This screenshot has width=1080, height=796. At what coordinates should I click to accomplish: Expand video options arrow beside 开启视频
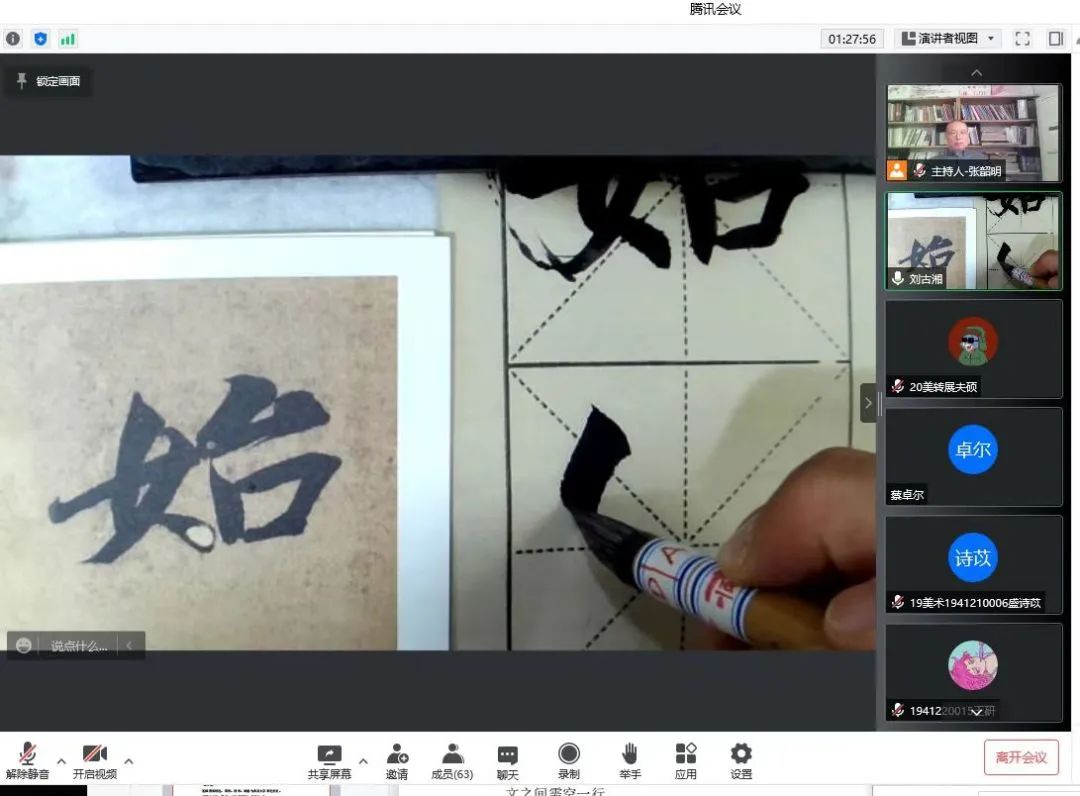(129, 761)
